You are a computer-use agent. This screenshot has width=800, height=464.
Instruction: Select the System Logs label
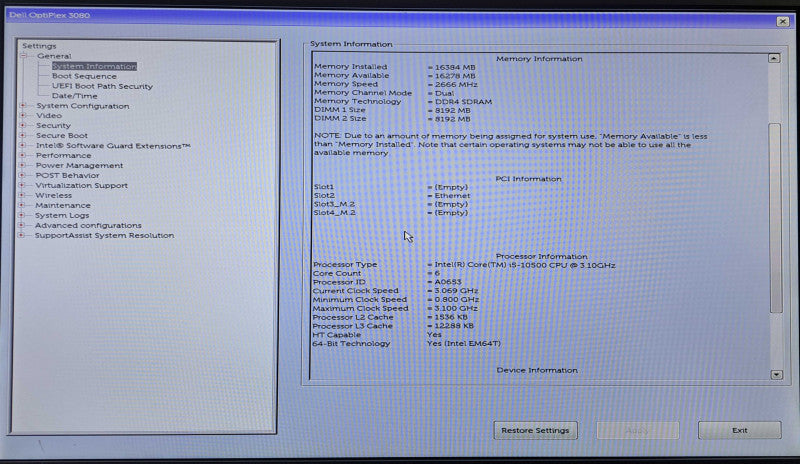[62, 215]
